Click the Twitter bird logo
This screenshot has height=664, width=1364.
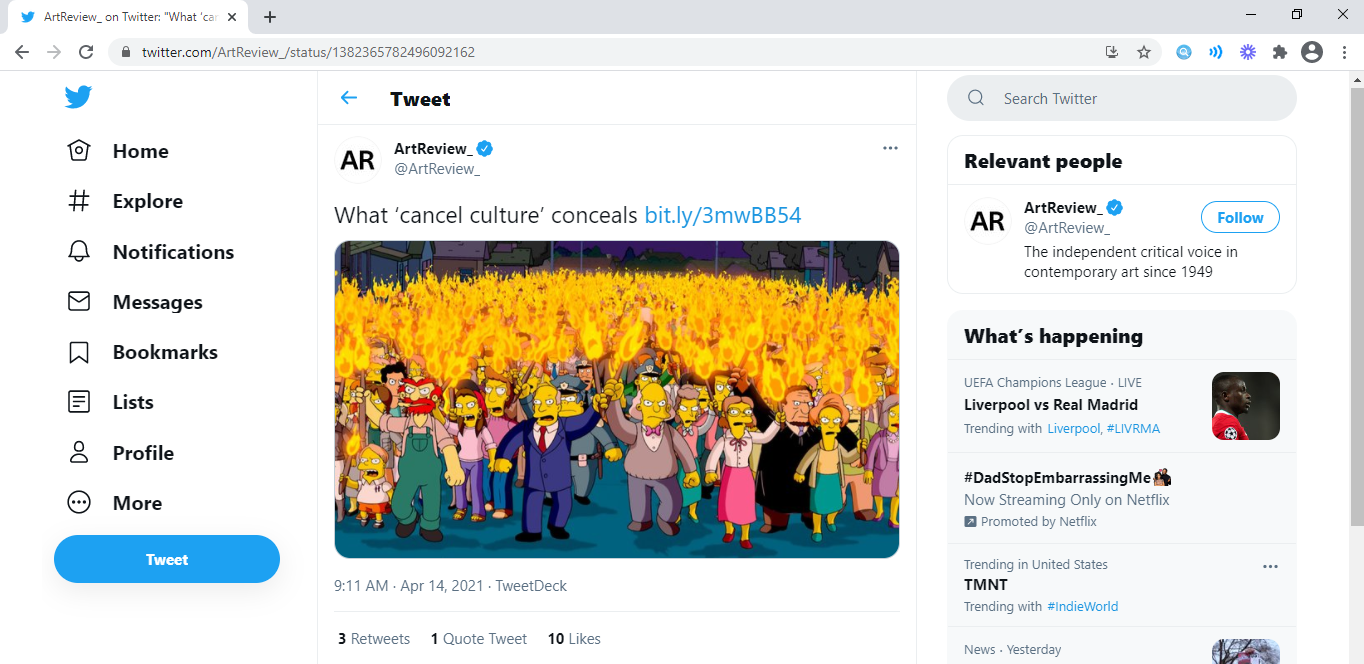78,97
